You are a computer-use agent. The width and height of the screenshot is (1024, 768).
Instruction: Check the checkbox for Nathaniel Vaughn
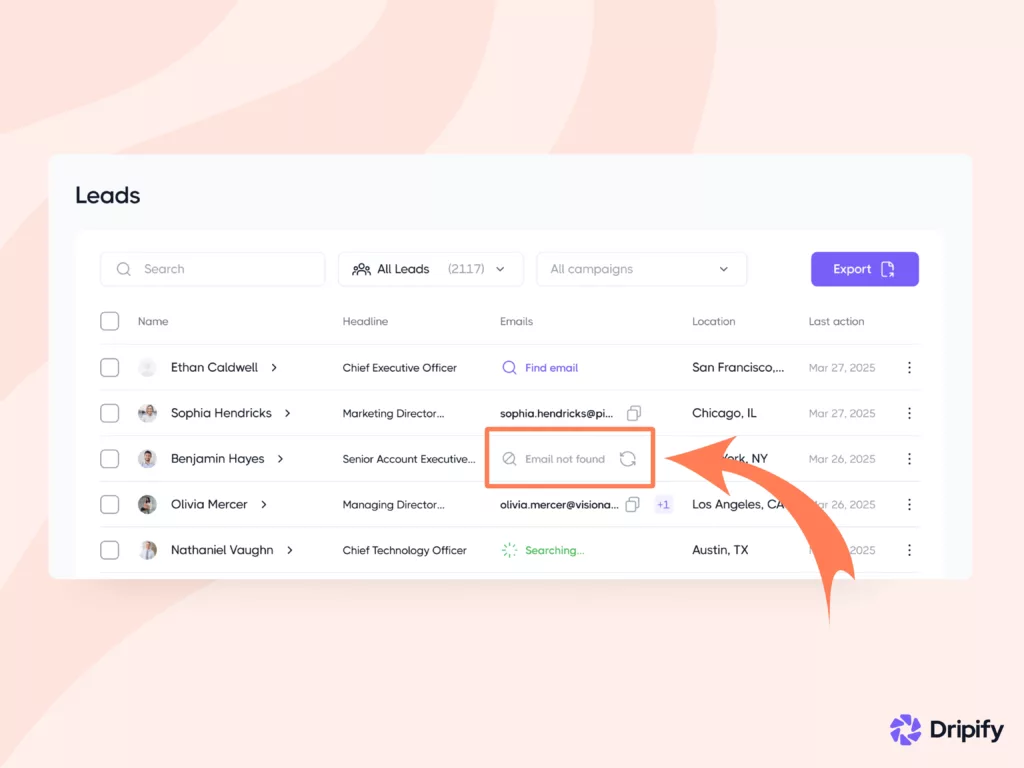(109, 550)
